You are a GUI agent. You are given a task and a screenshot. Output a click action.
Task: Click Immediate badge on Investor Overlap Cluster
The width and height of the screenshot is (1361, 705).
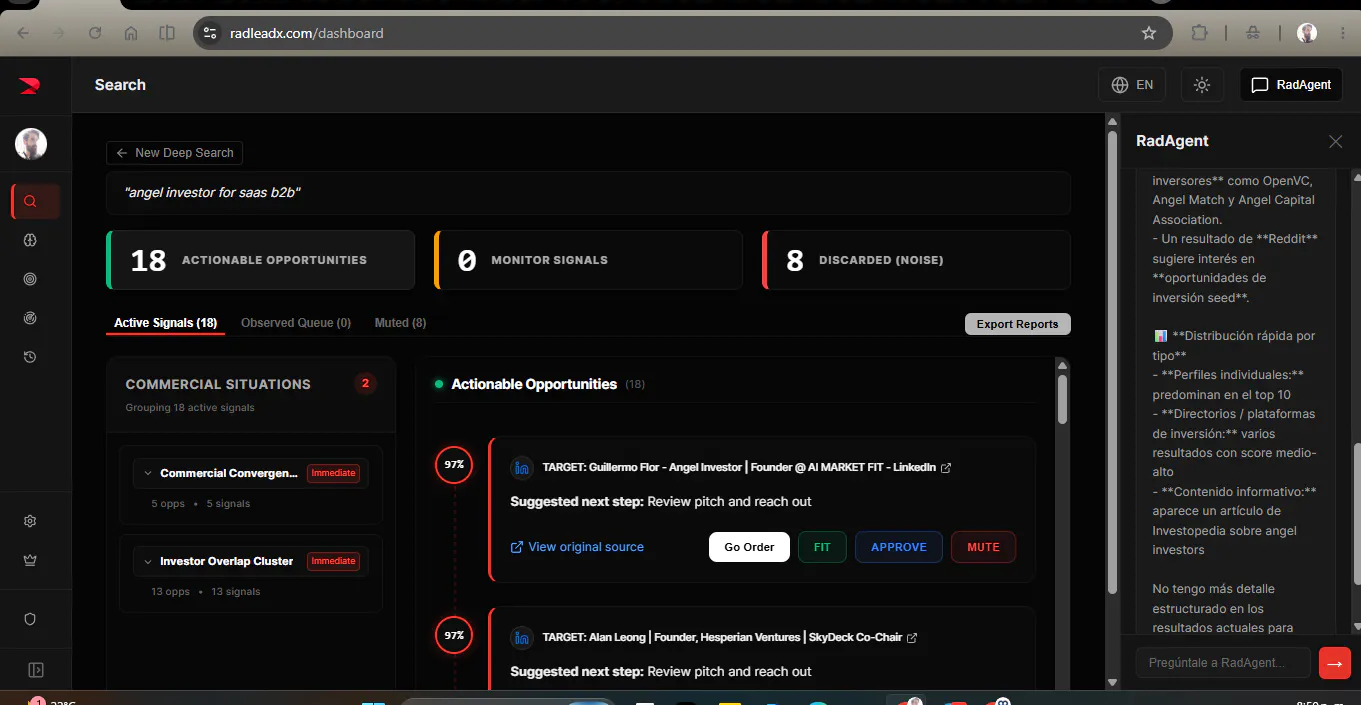[x=333, y=561]
